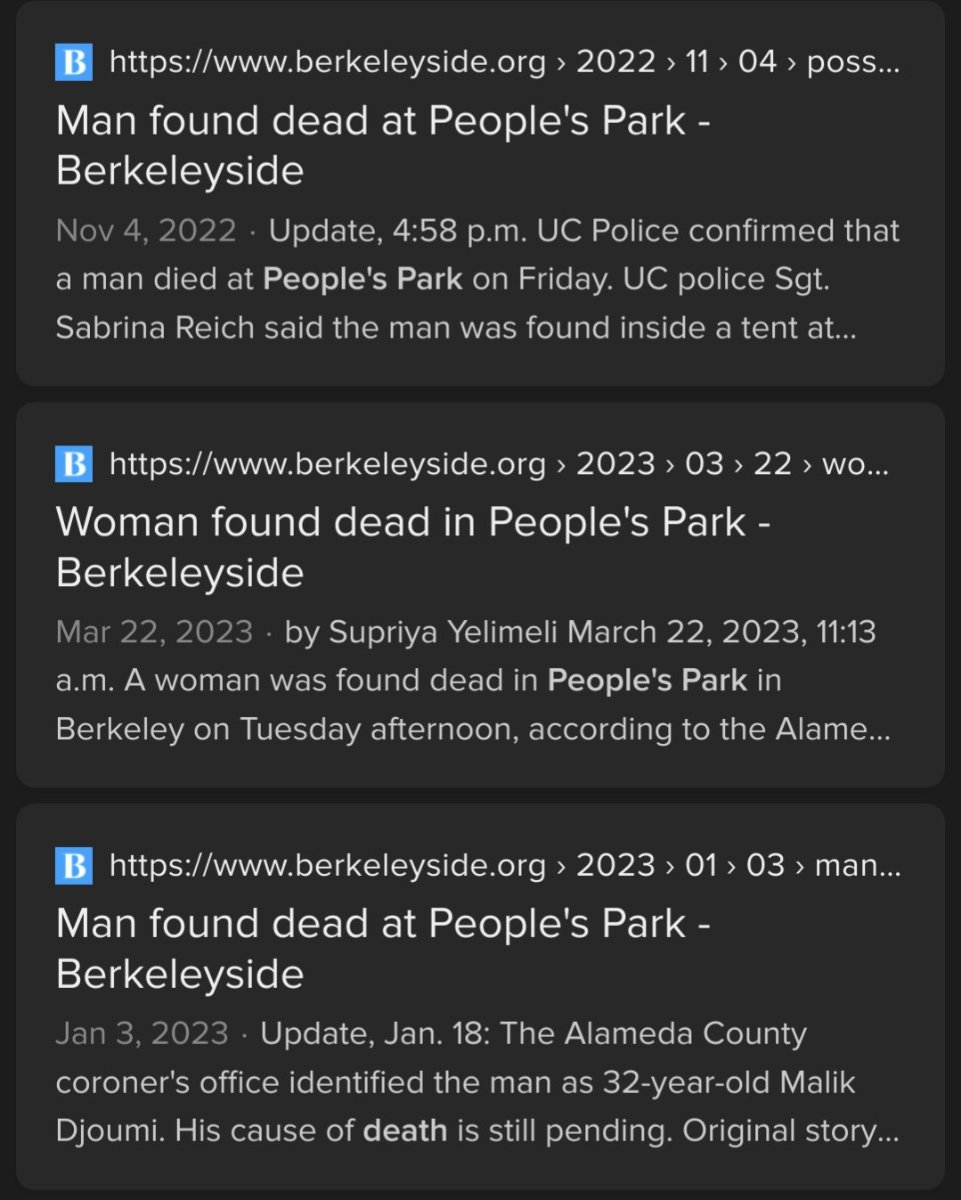This screenshot has width=961, height=1200.
Task: Click Berkeleyside favicon of Mar 22 2023 result
Action: [x=73, y=464]
